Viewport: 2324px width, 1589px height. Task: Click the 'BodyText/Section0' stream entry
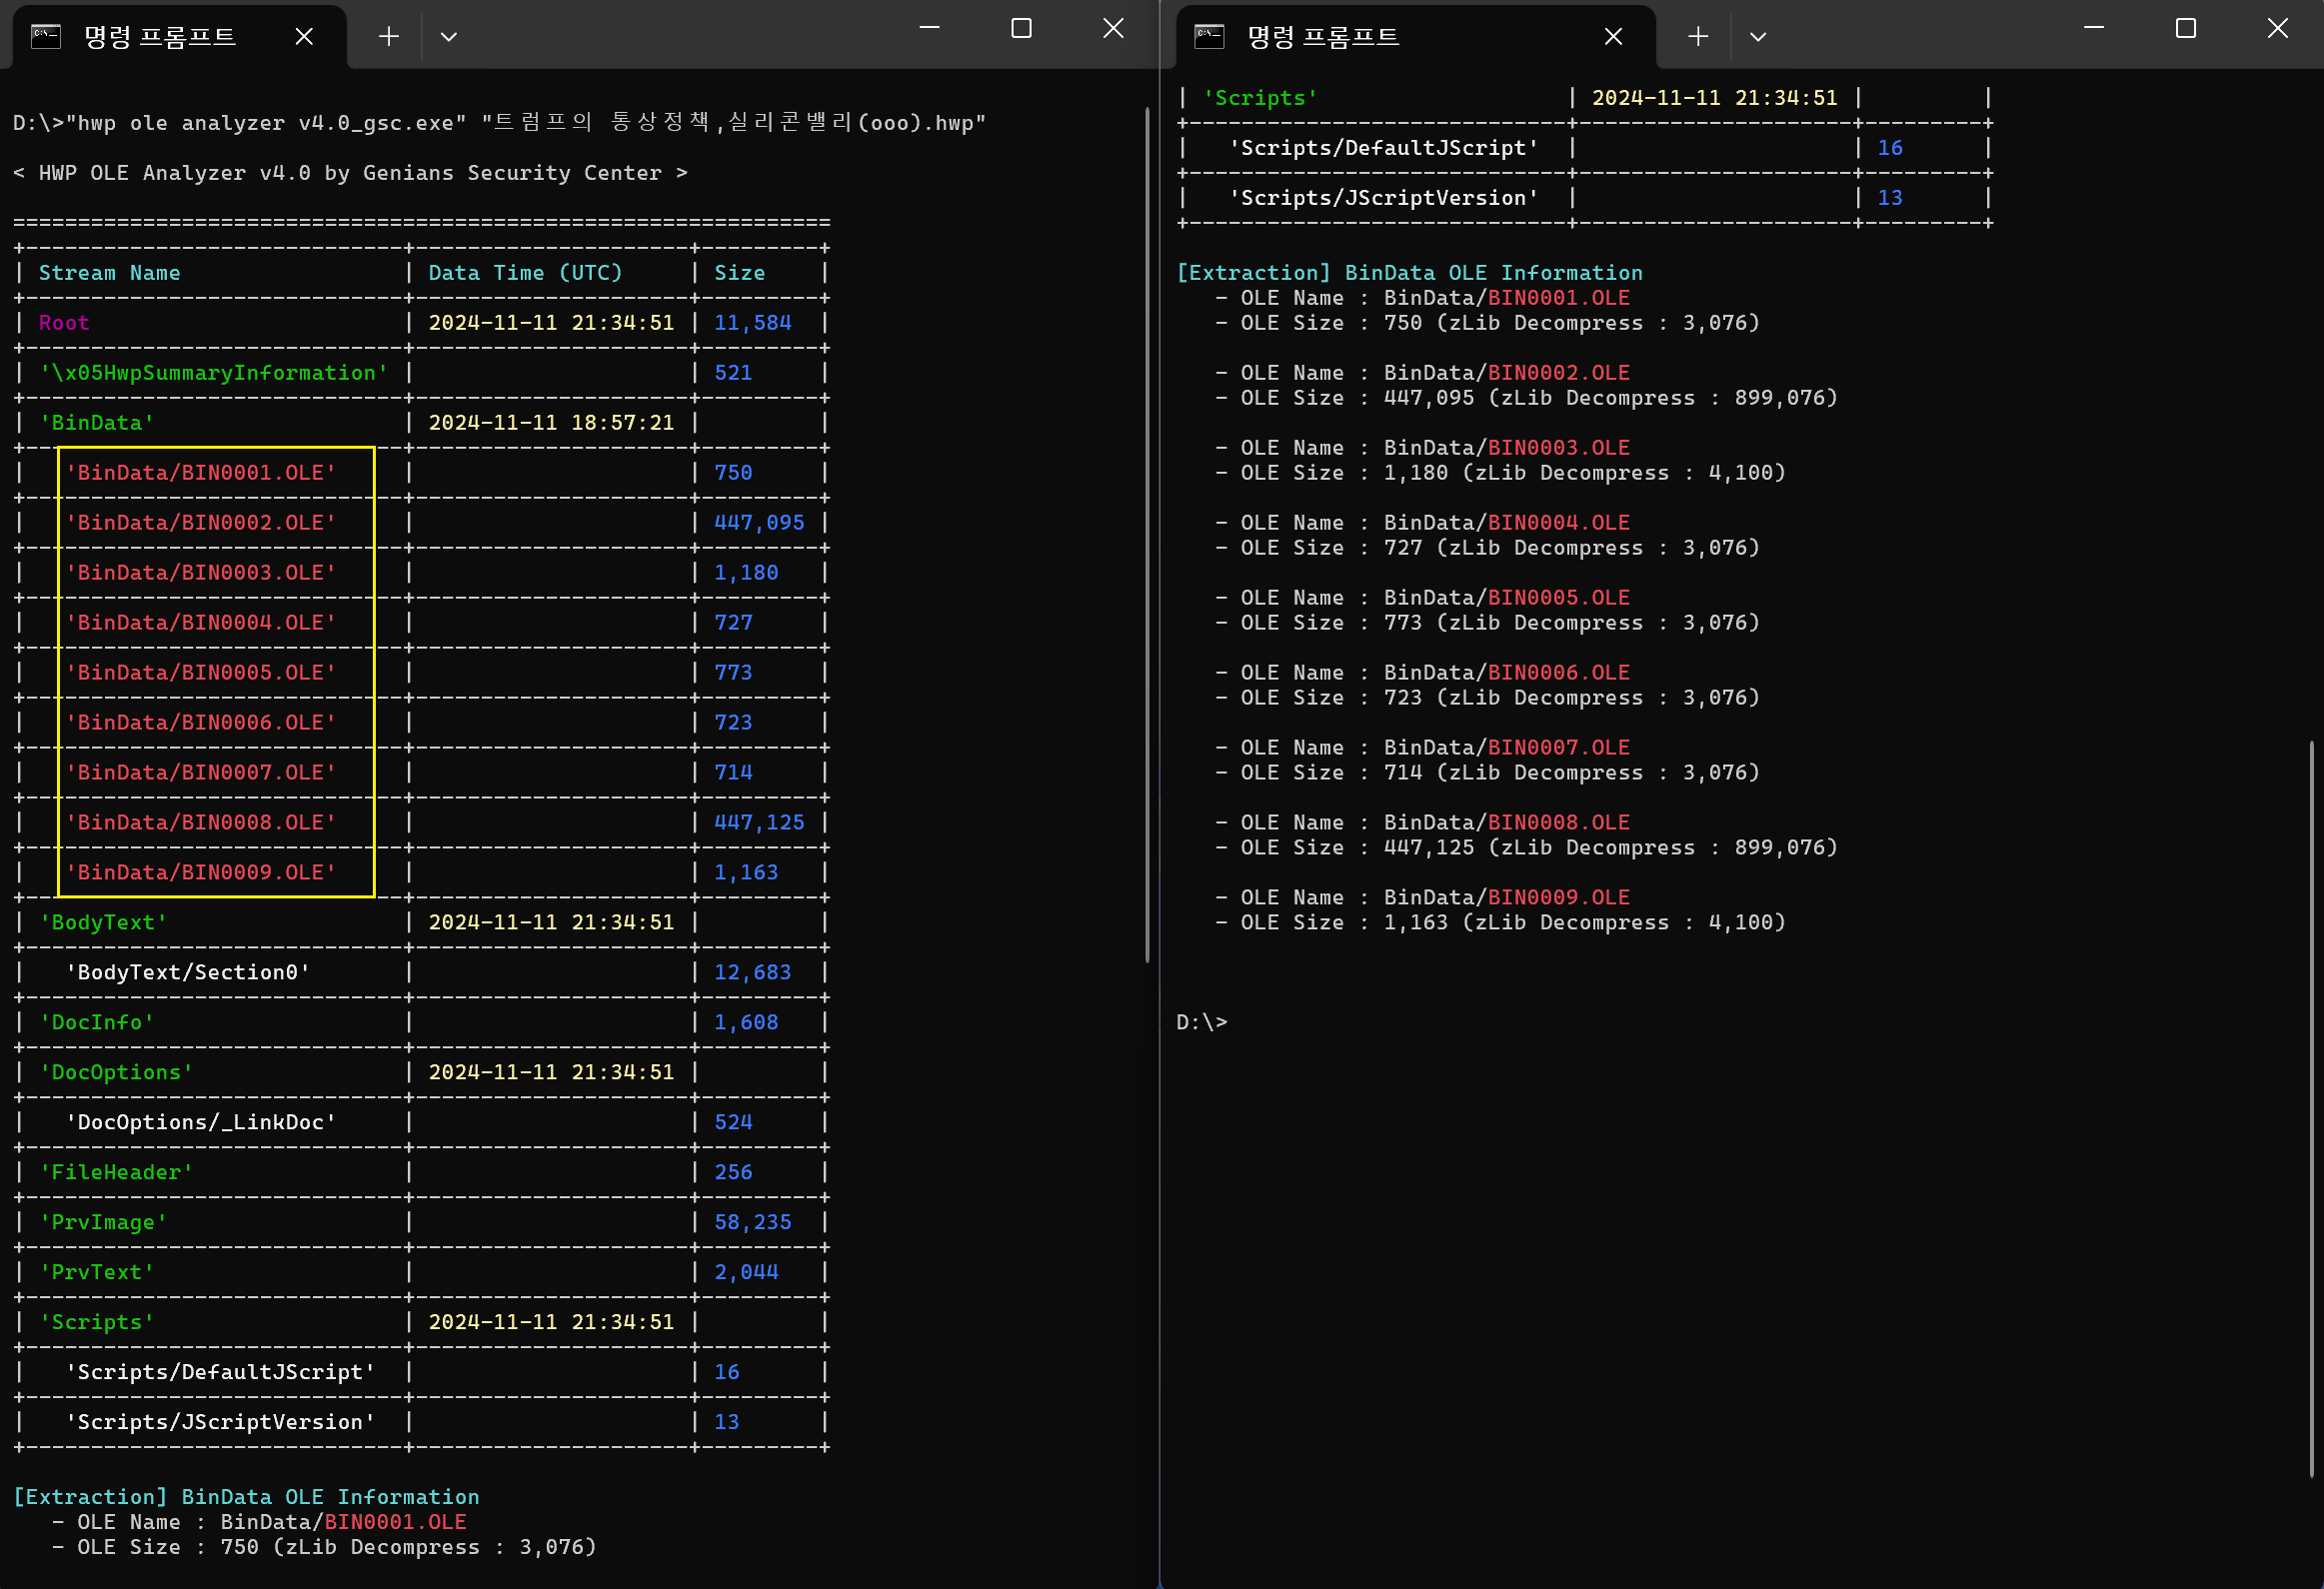[x=187, y=973]
